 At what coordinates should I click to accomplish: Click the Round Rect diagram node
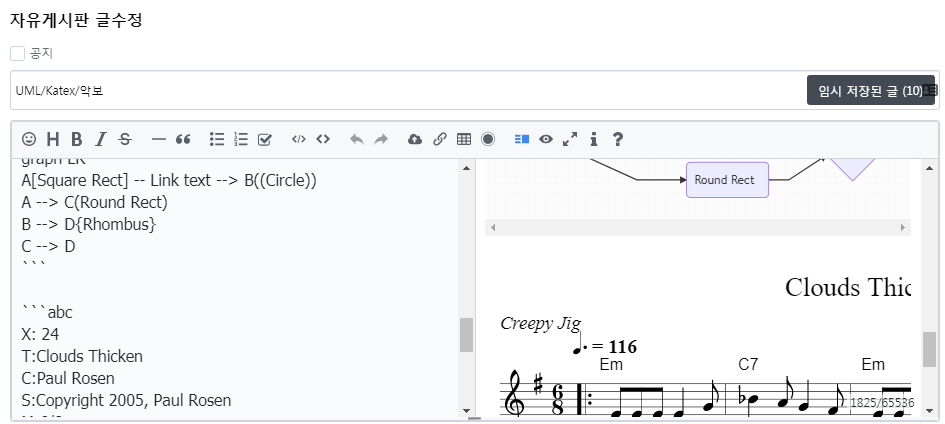(x=727, y=180)
